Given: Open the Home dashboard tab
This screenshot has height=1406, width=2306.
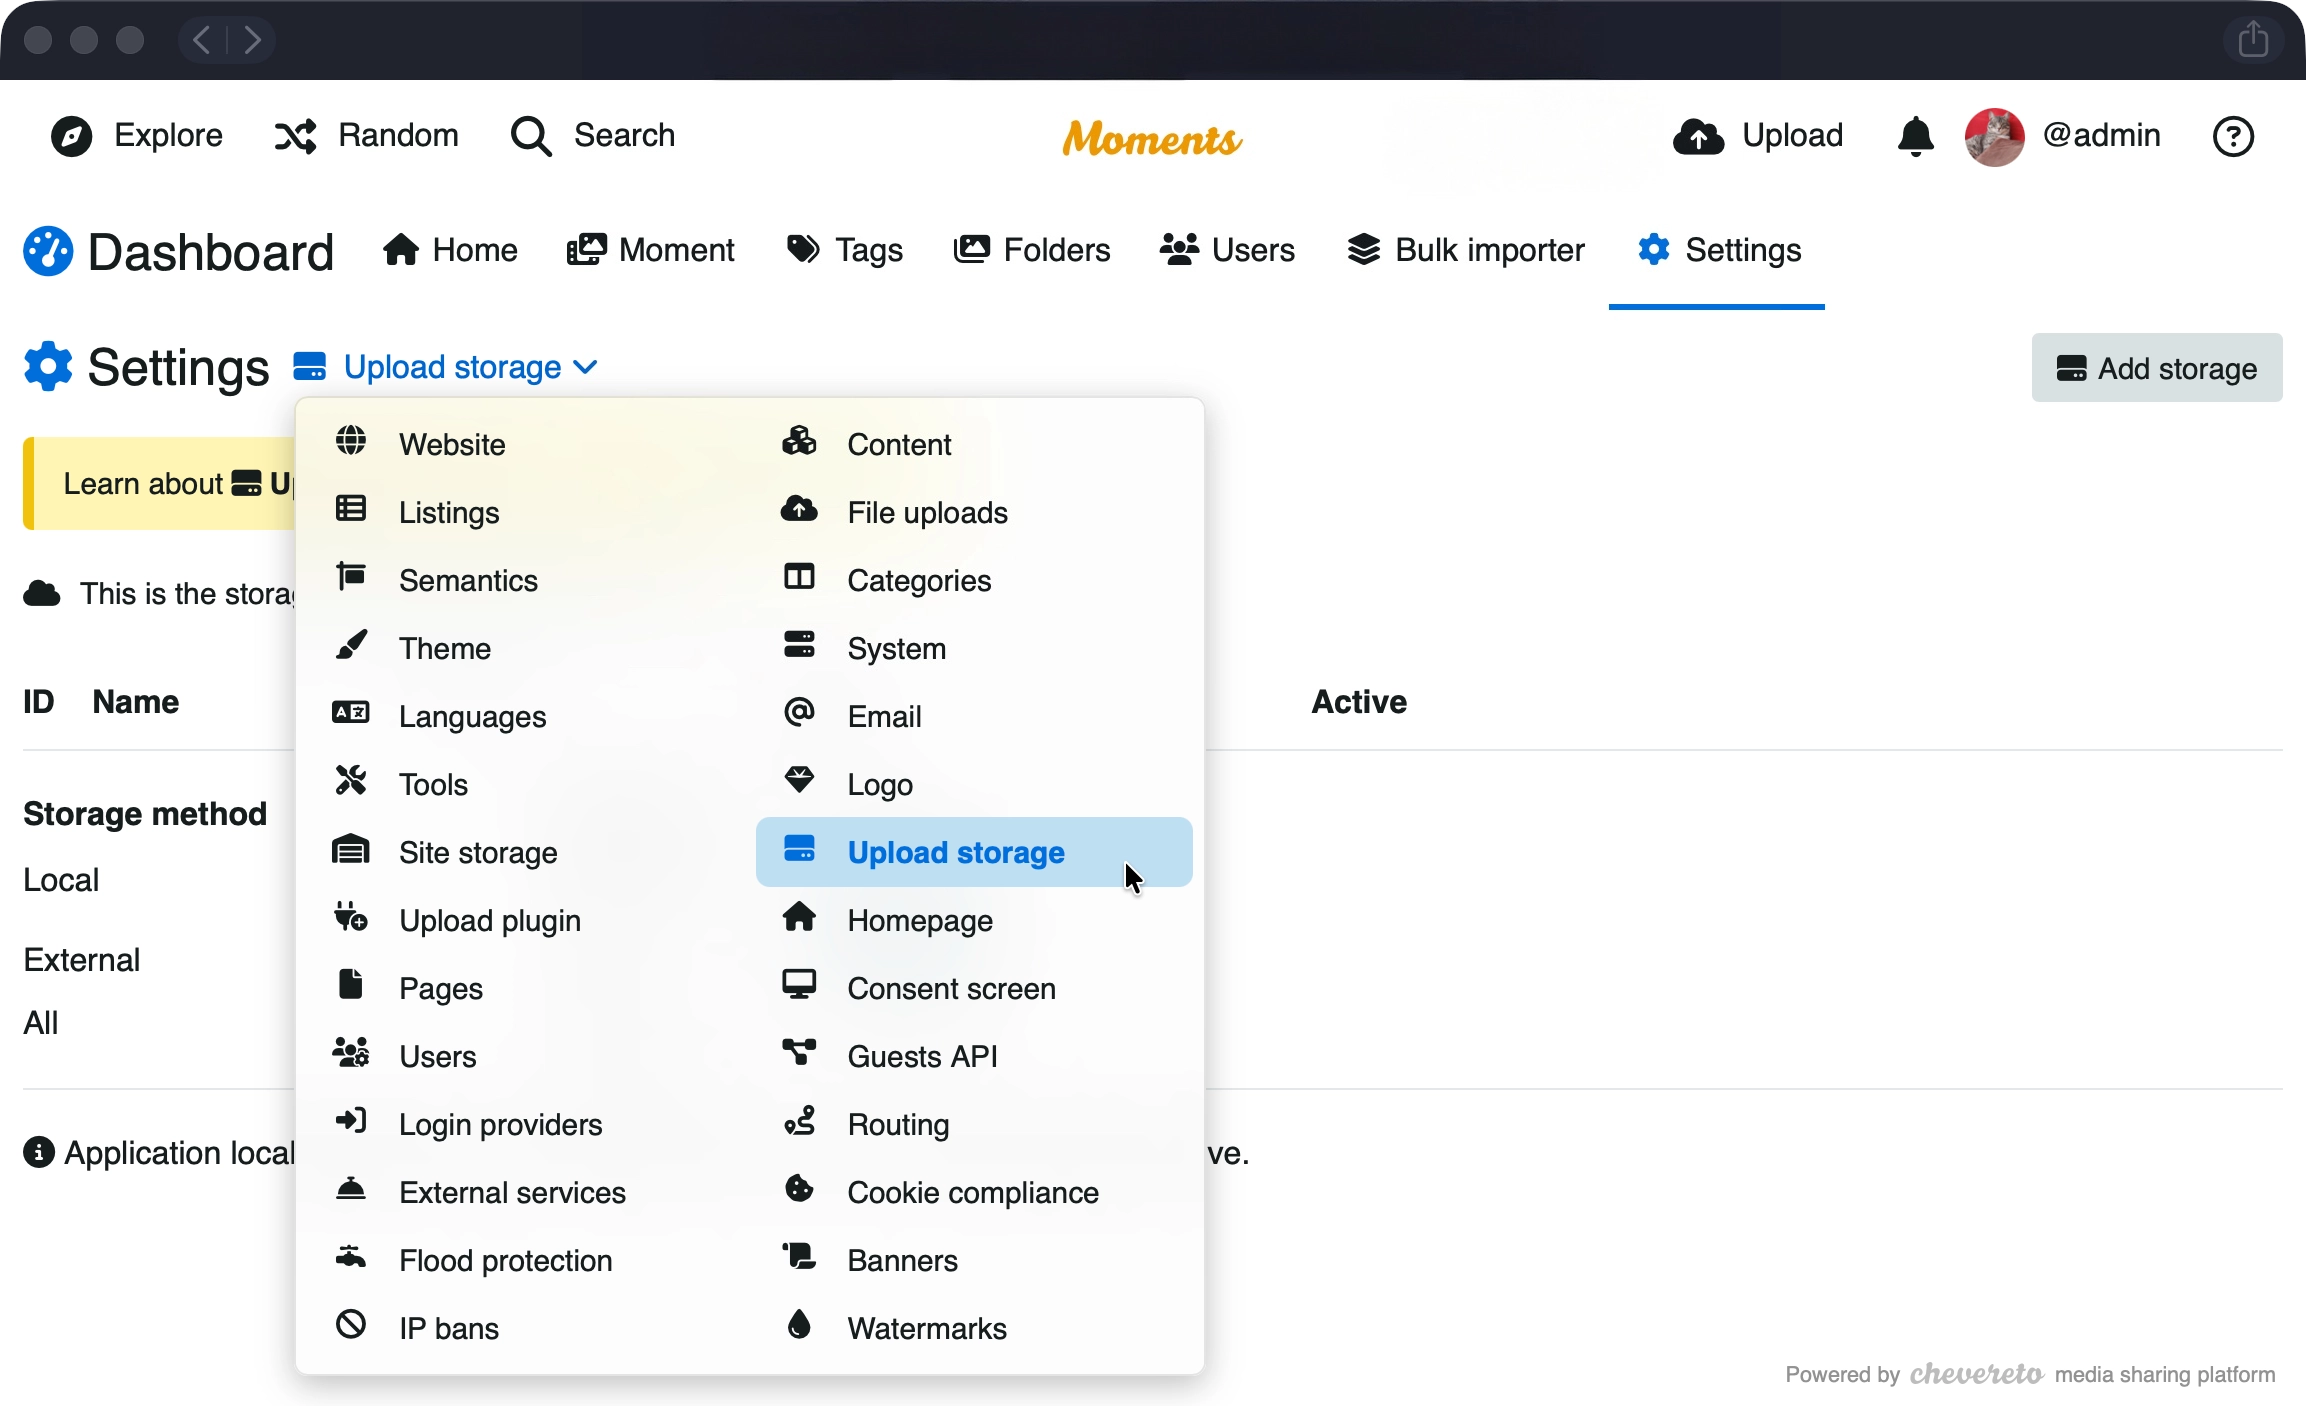Looking at the screenshot, I should click(x=450, y=250).
